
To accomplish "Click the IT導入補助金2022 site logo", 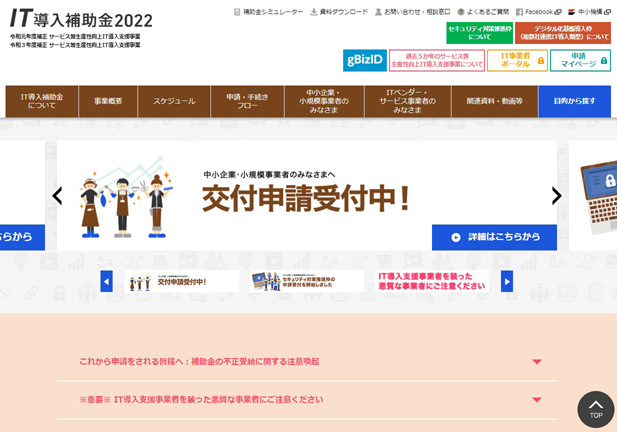I will [81, 19].
